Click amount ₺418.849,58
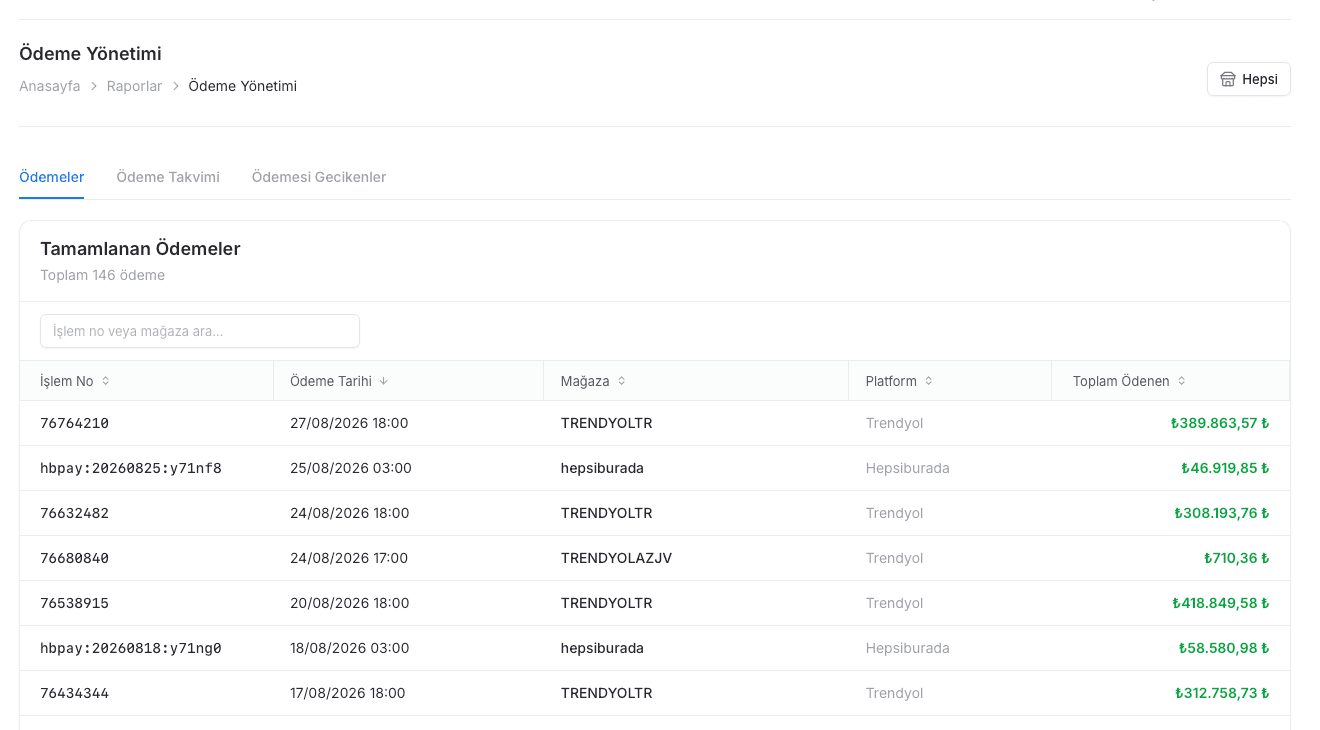The image size is (1320, 730). [x=1221, y=603]
